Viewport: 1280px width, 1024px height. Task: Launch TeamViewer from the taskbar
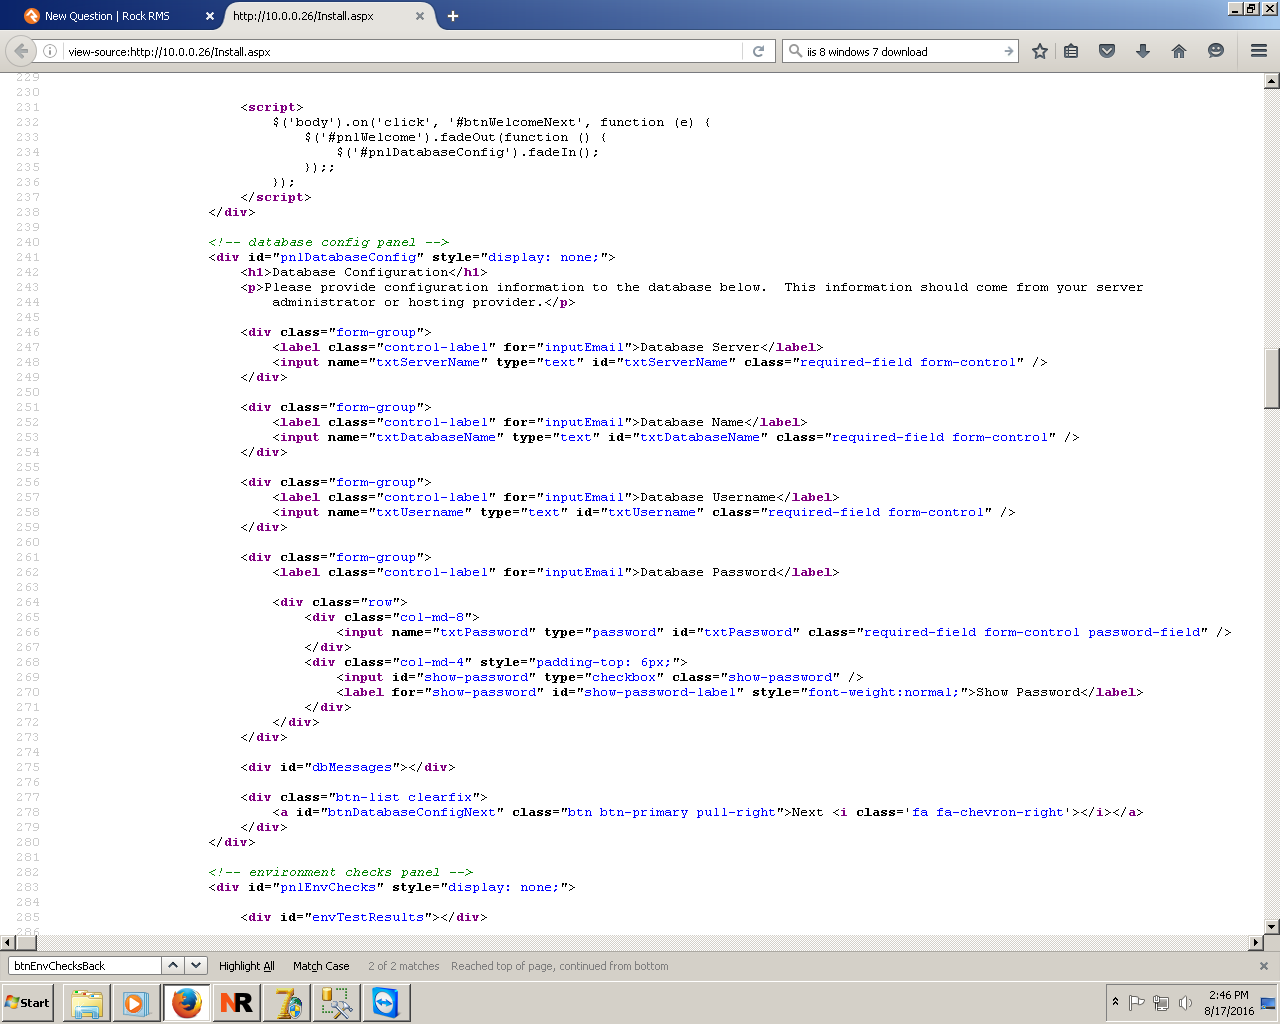click(x=386, y=1002)
